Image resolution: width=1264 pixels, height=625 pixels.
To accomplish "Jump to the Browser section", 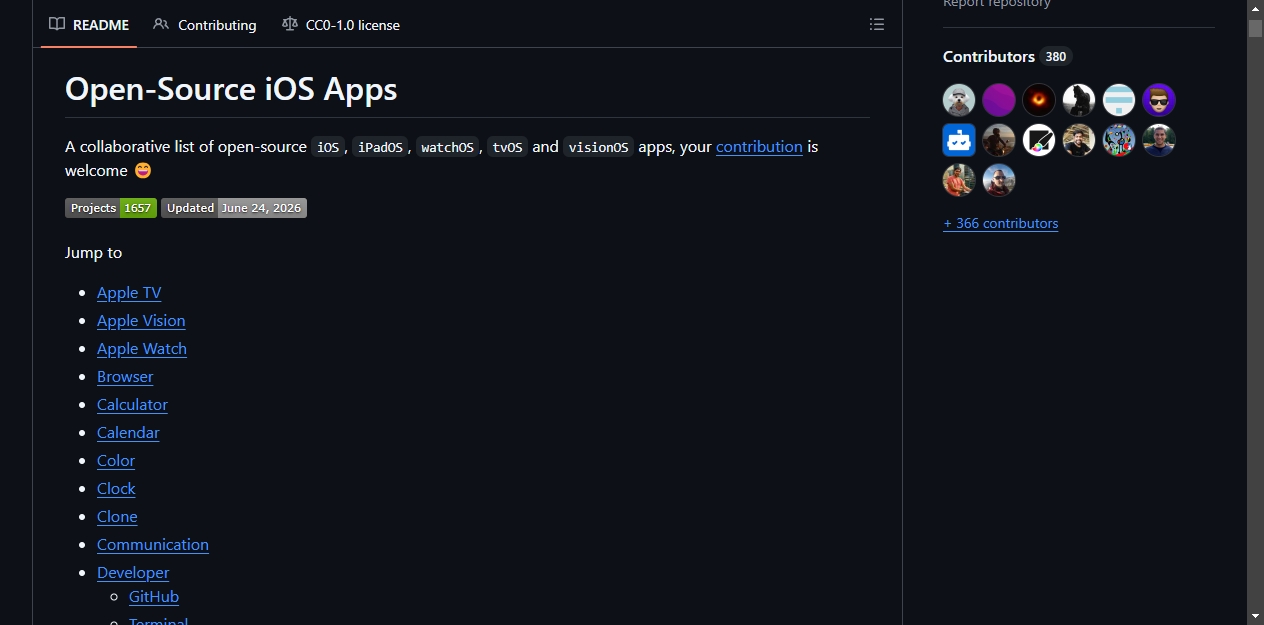I will 125,377.
